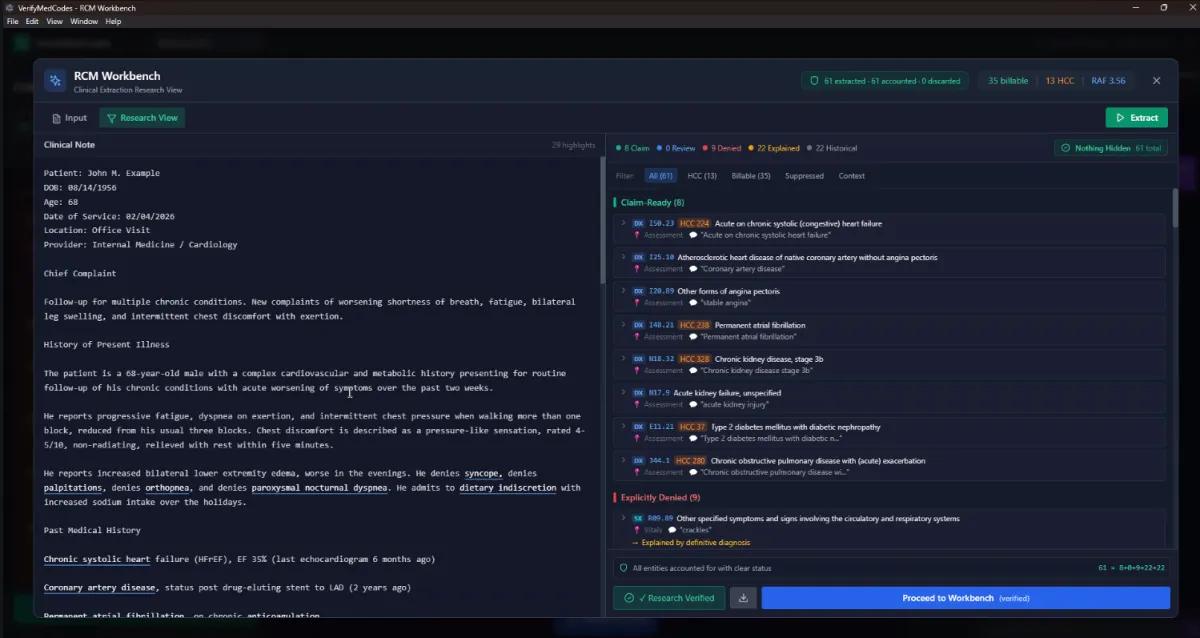Expand the R09.89 explicitly denied row

pos(623,519)
